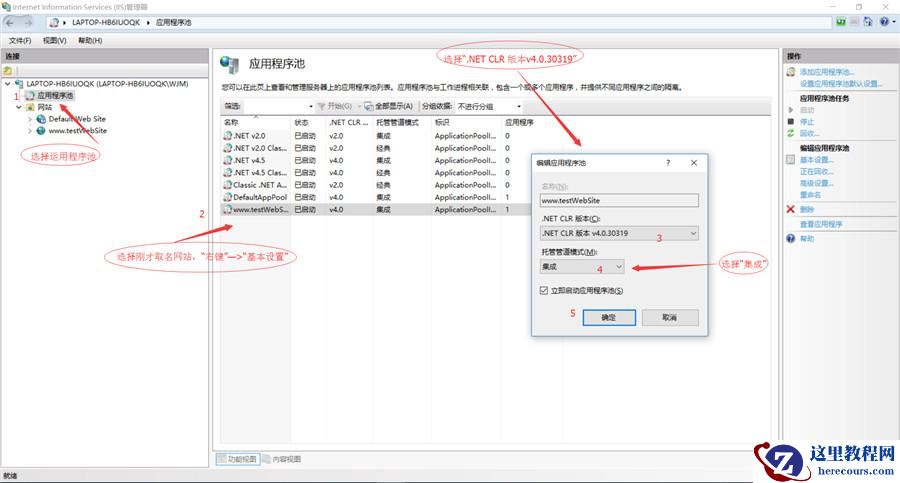This screenshot has width=900, height=483.
Task: Click the 基本设置 icon in actions pane
Action: (791, 160)
